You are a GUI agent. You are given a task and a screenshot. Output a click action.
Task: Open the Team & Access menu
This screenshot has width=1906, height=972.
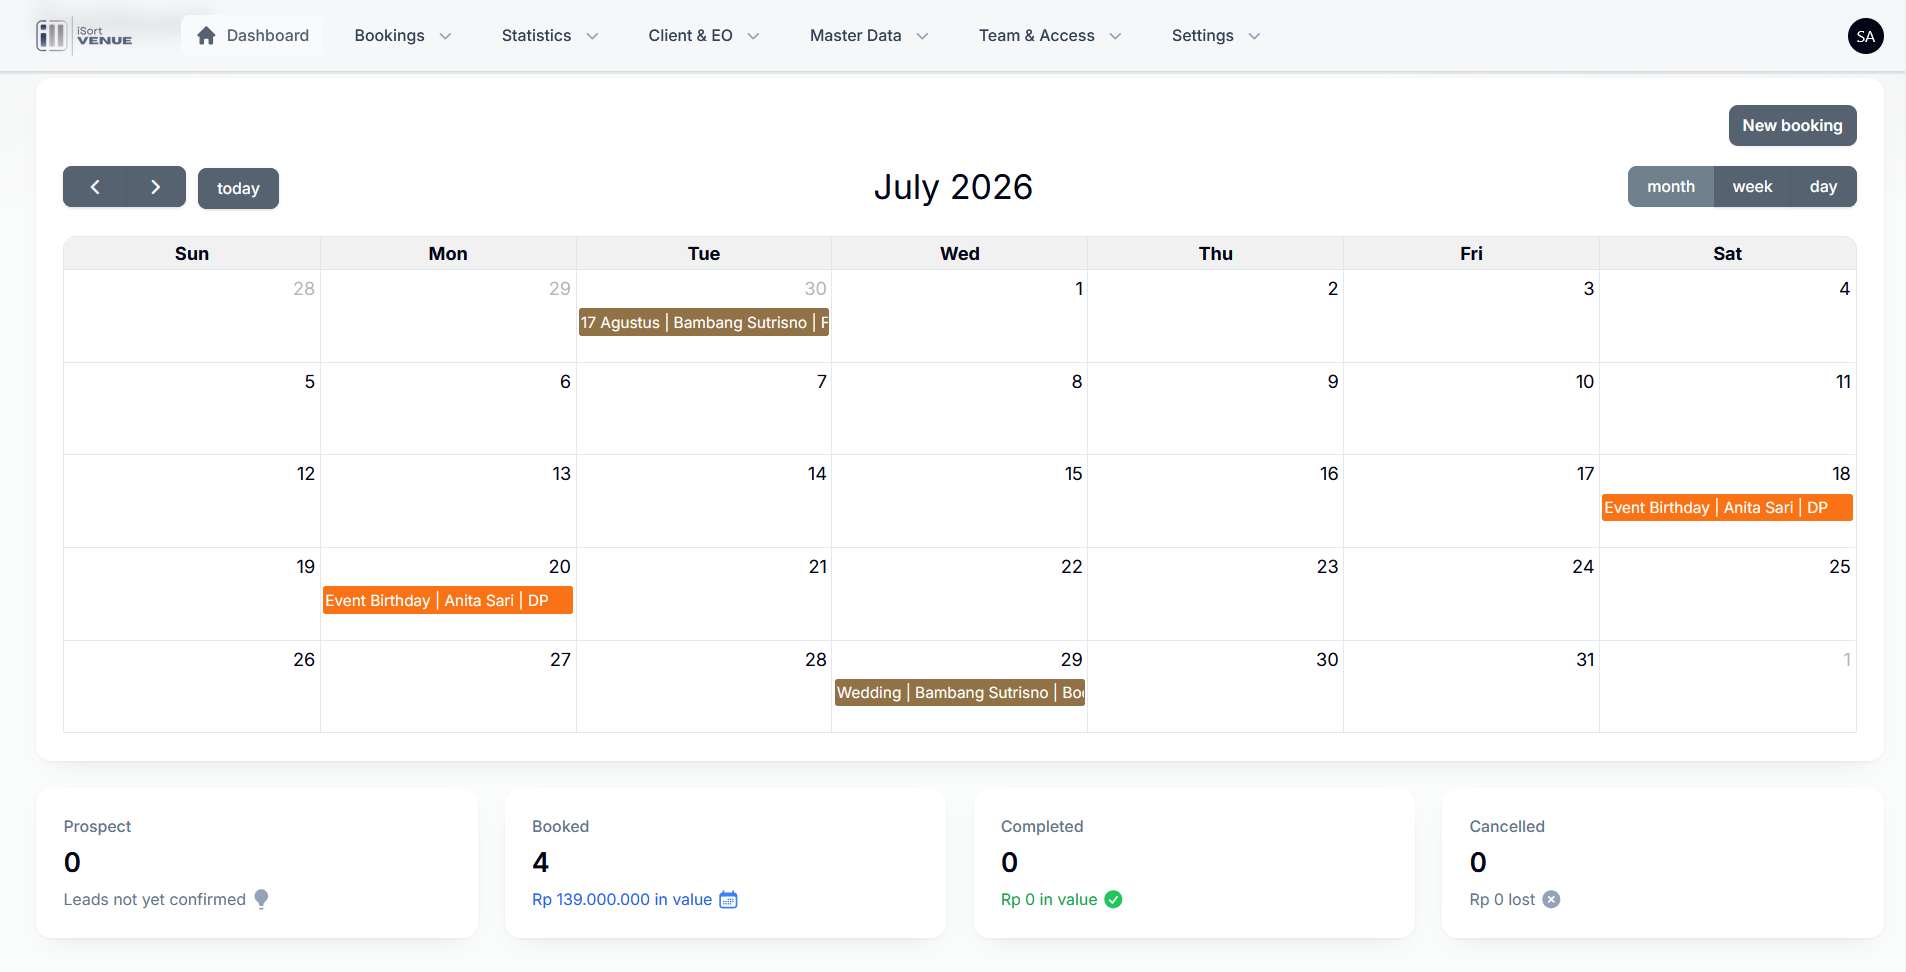pos(1050,36)
